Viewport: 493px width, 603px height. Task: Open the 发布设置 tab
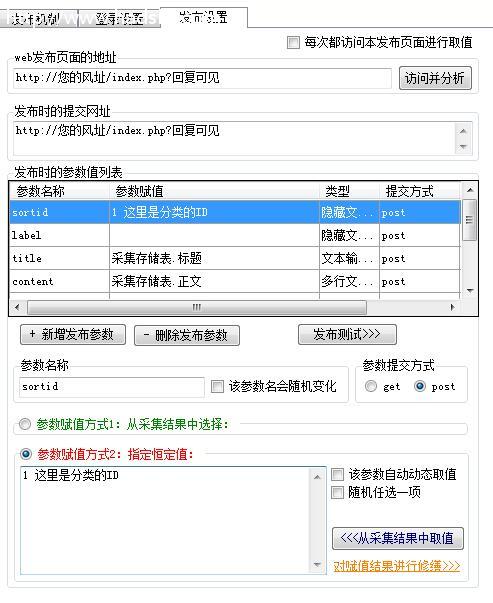pos(203,17)
